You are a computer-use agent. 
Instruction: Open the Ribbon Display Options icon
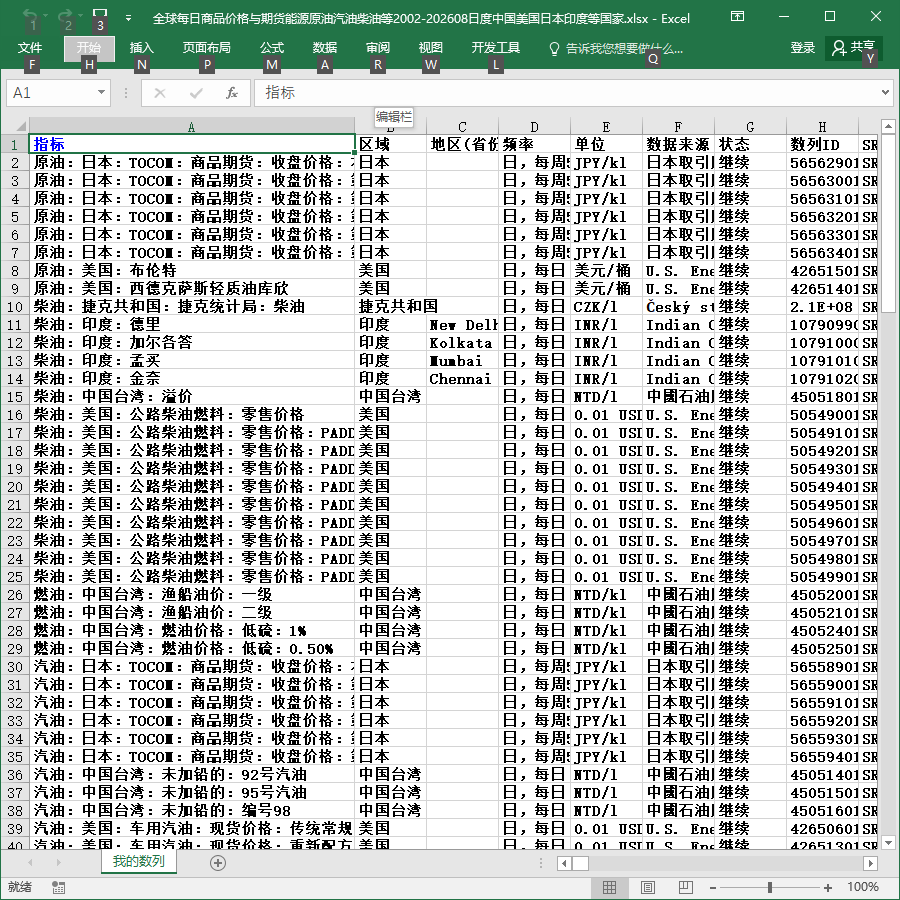coord(737,17)
